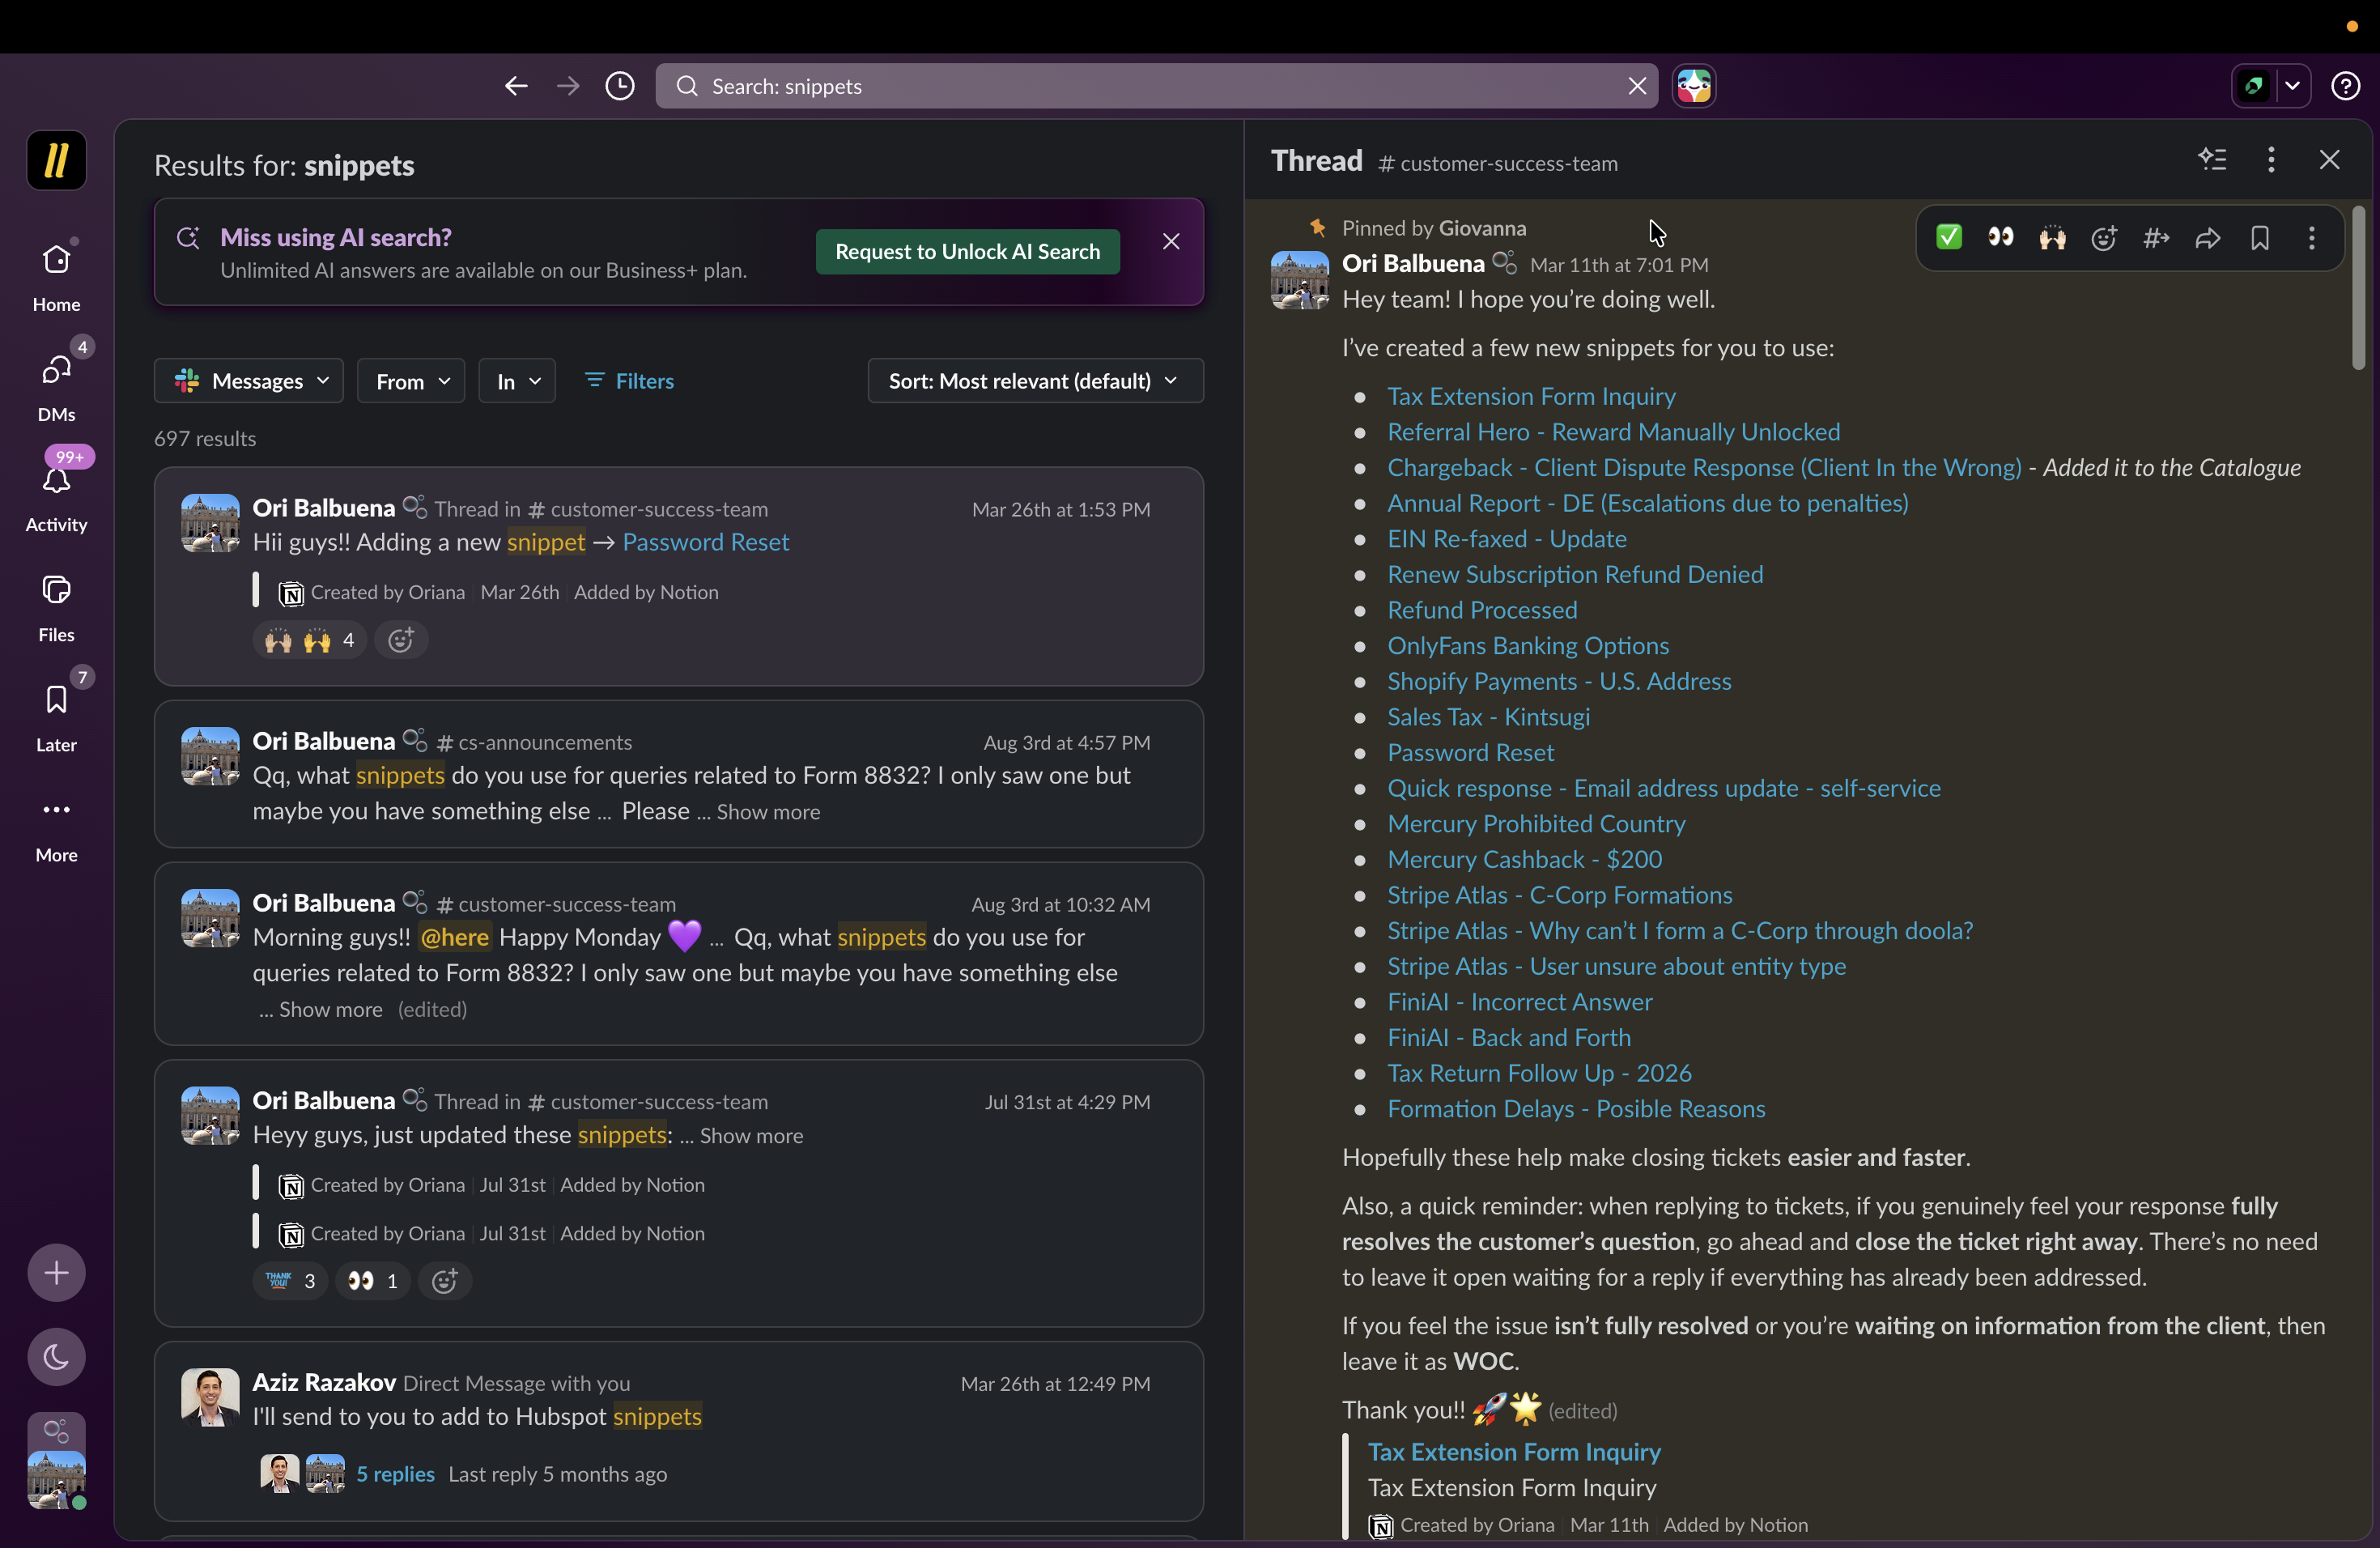Screen dimensions: 2380x1548
Task: Open EIN Re-faxed - Update link
Action: tap(1506, 539)
